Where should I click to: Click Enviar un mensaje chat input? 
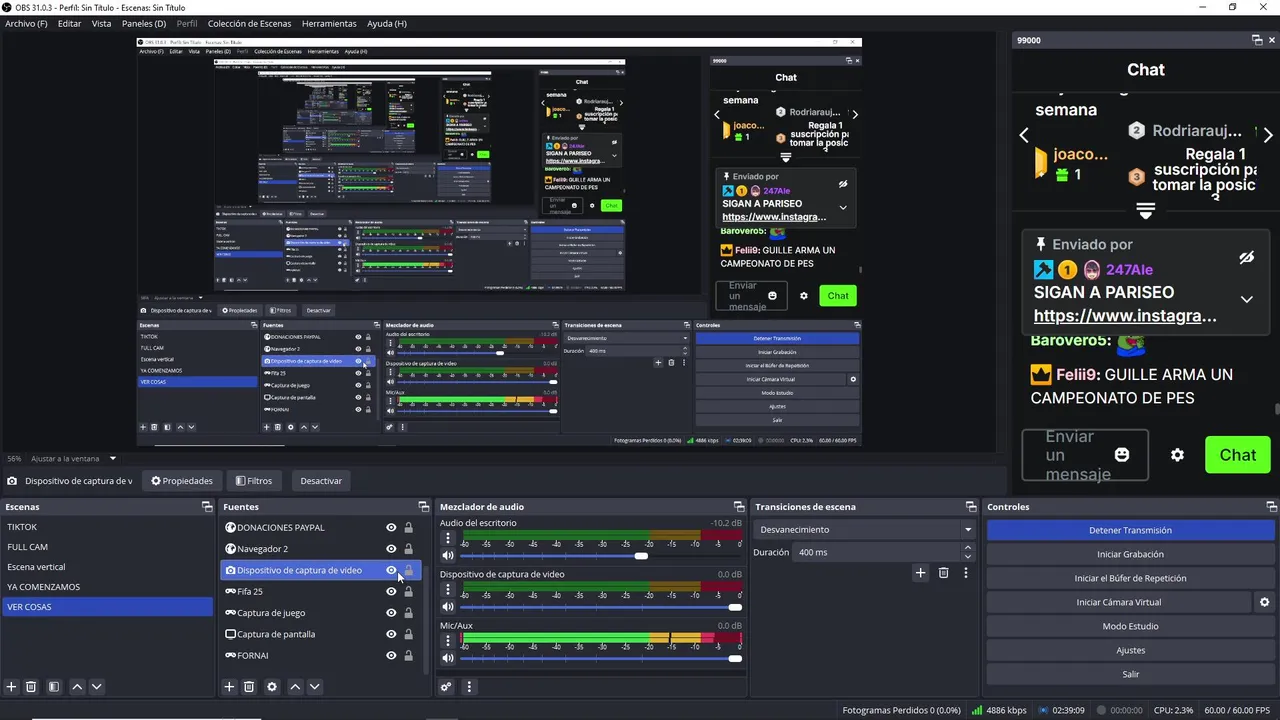[1085, 455]
